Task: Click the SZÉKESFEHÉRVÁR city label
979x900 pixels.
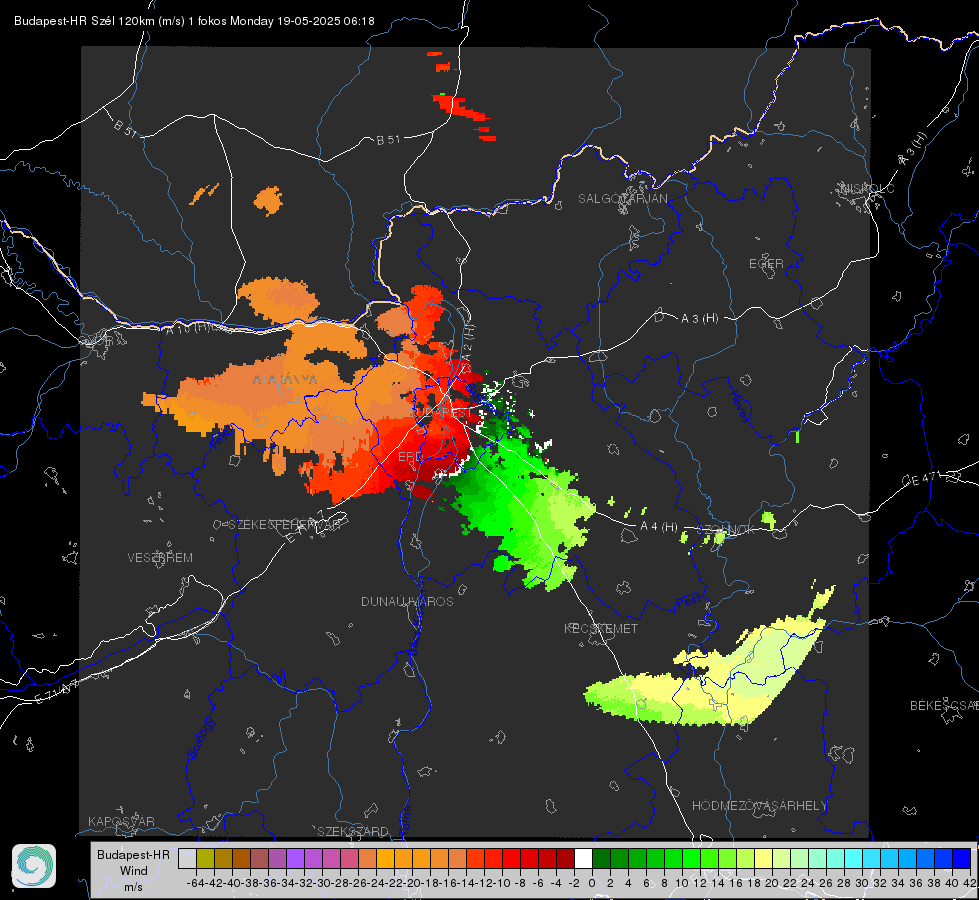Action: 286,524
